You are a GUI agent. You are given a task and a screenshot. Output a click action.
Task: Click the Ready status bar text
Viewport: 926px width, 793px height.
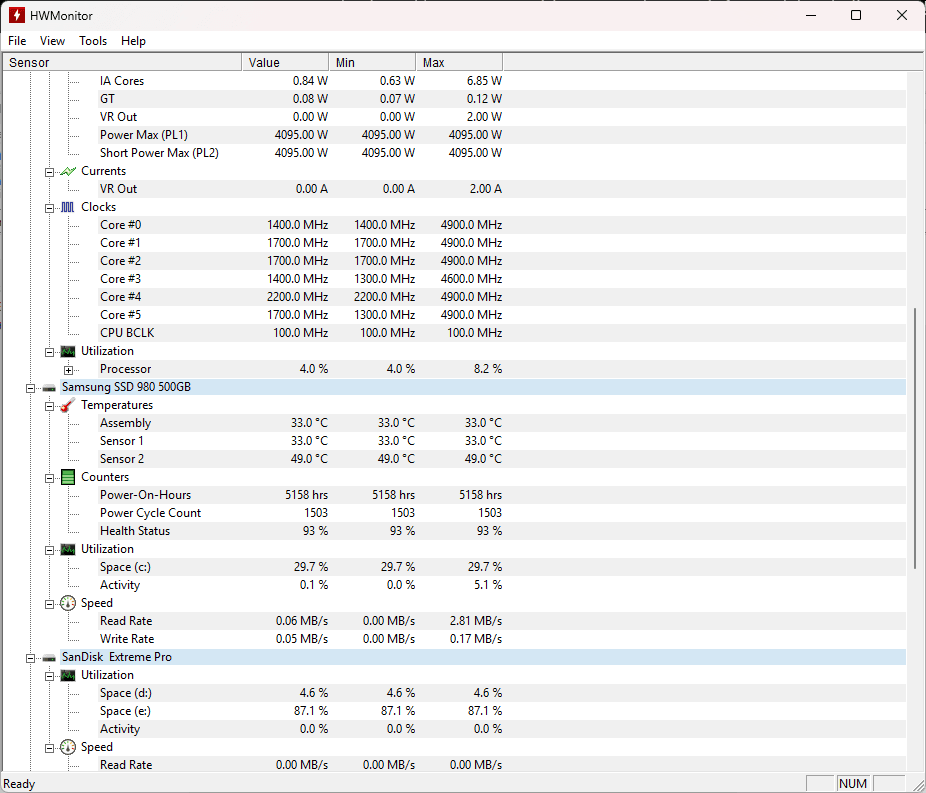19,784
